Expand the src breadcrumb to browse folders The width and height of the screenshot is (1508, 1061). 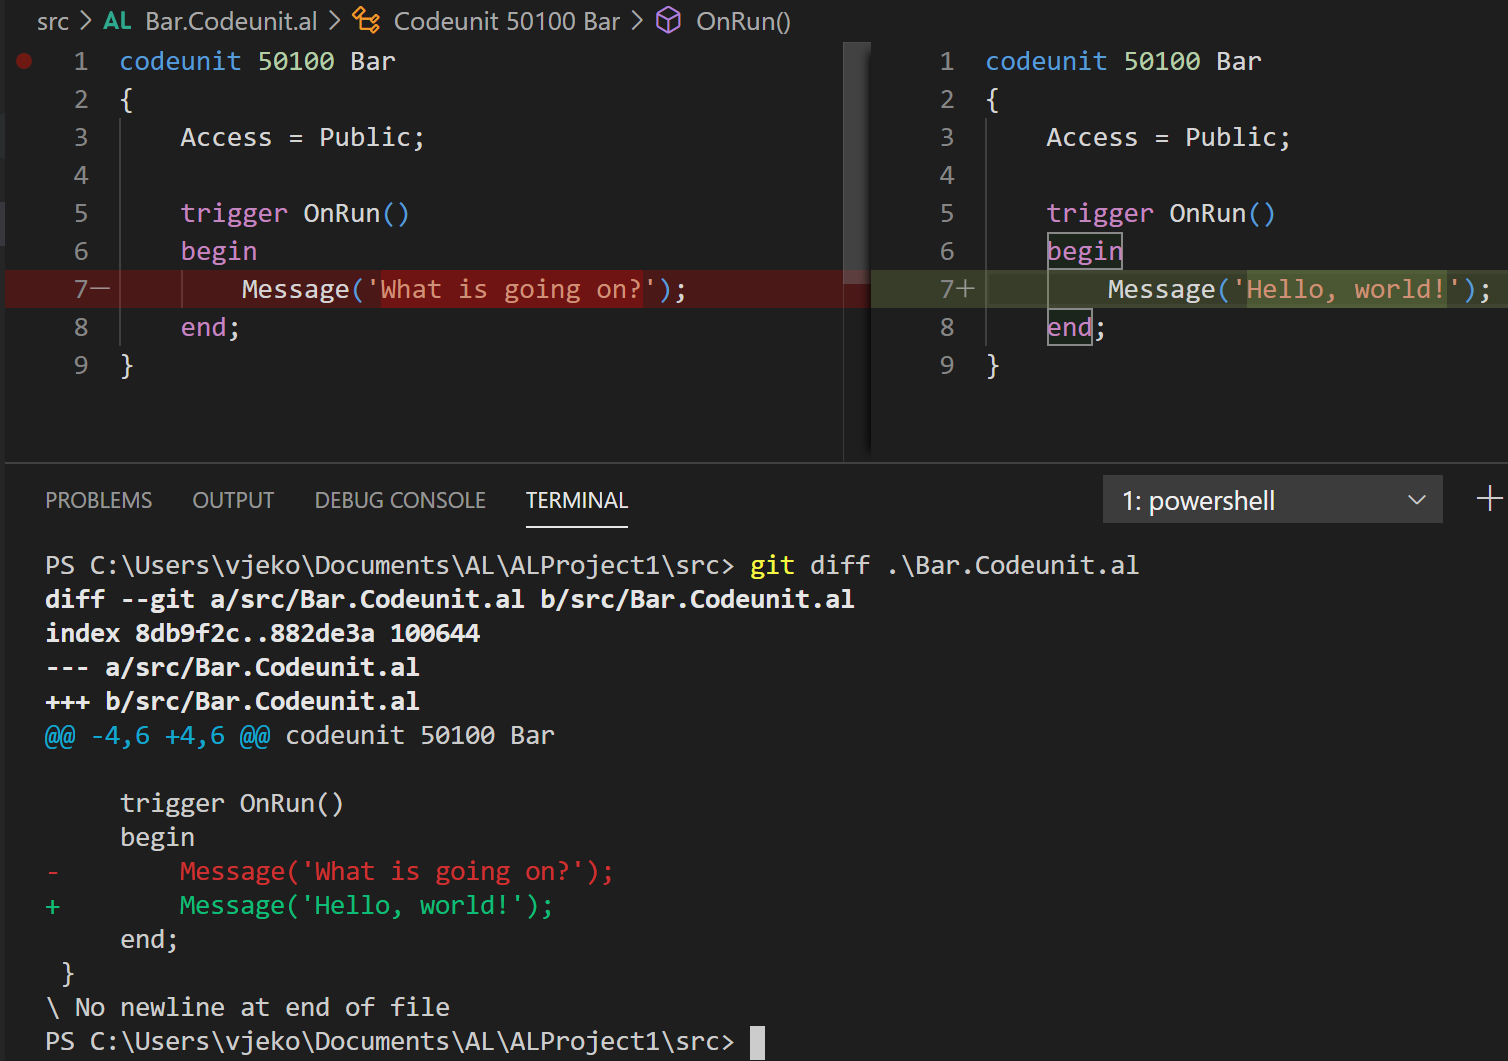pos(52,20)
